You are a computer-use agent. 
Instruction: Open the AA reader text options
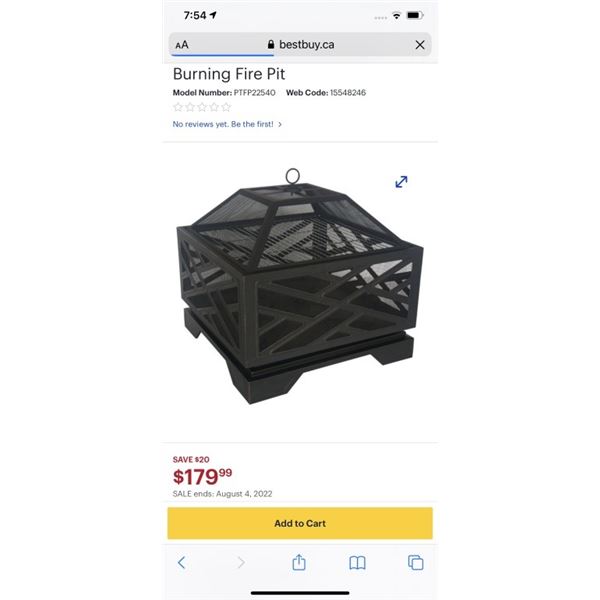[182, 45]
